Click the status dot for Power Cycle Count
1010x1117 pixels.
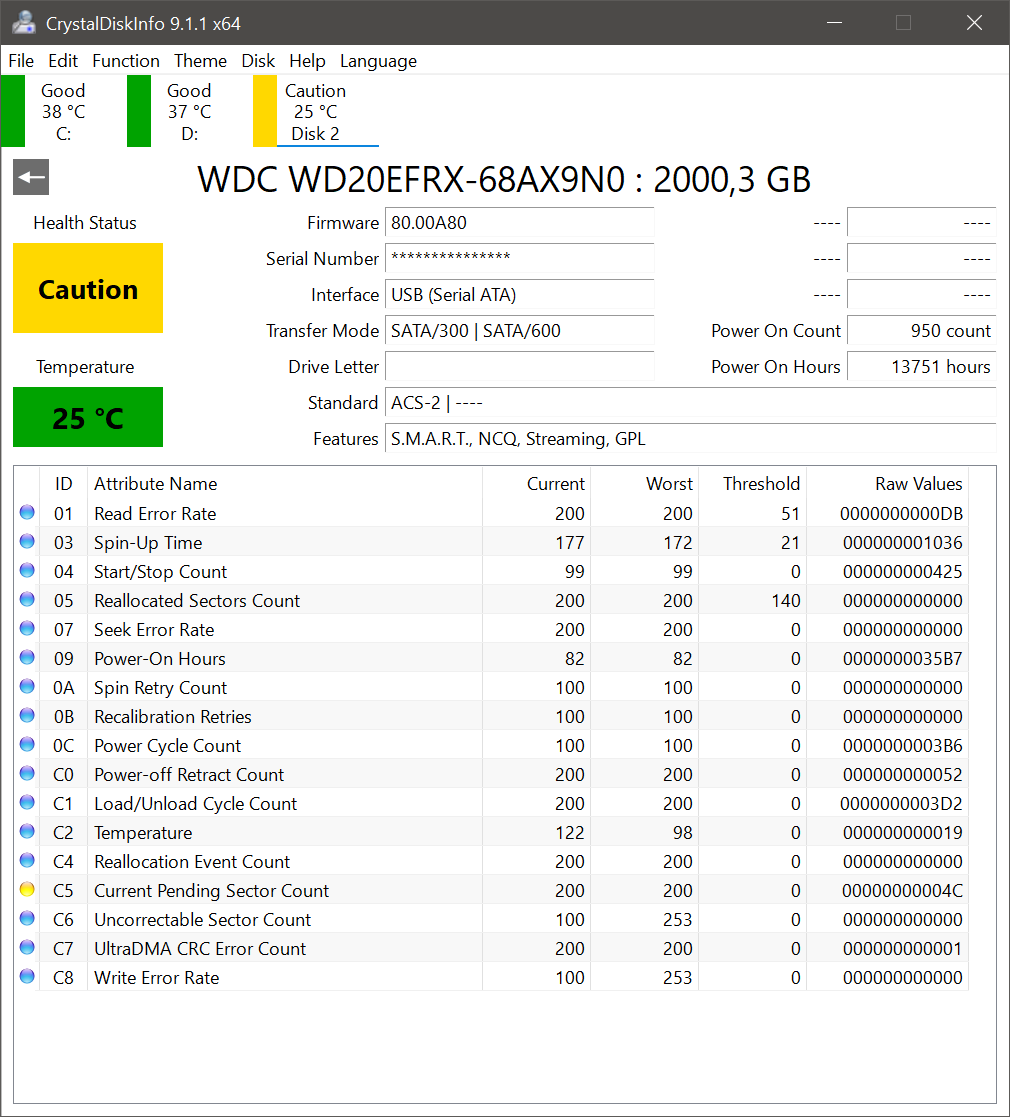[27, 744]
